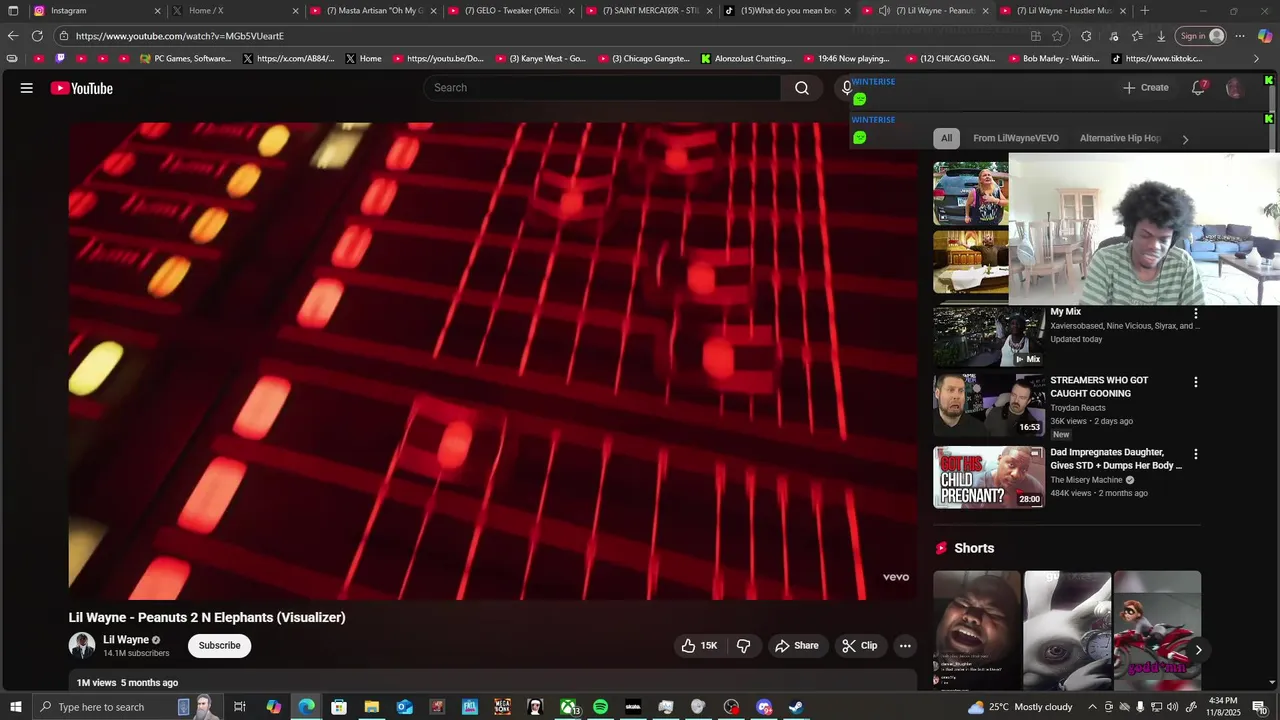The width and height of the screenshot is (1280, 720).
Task: Open the Lil Wayne channel name link
Action: [x=126, y=640]
